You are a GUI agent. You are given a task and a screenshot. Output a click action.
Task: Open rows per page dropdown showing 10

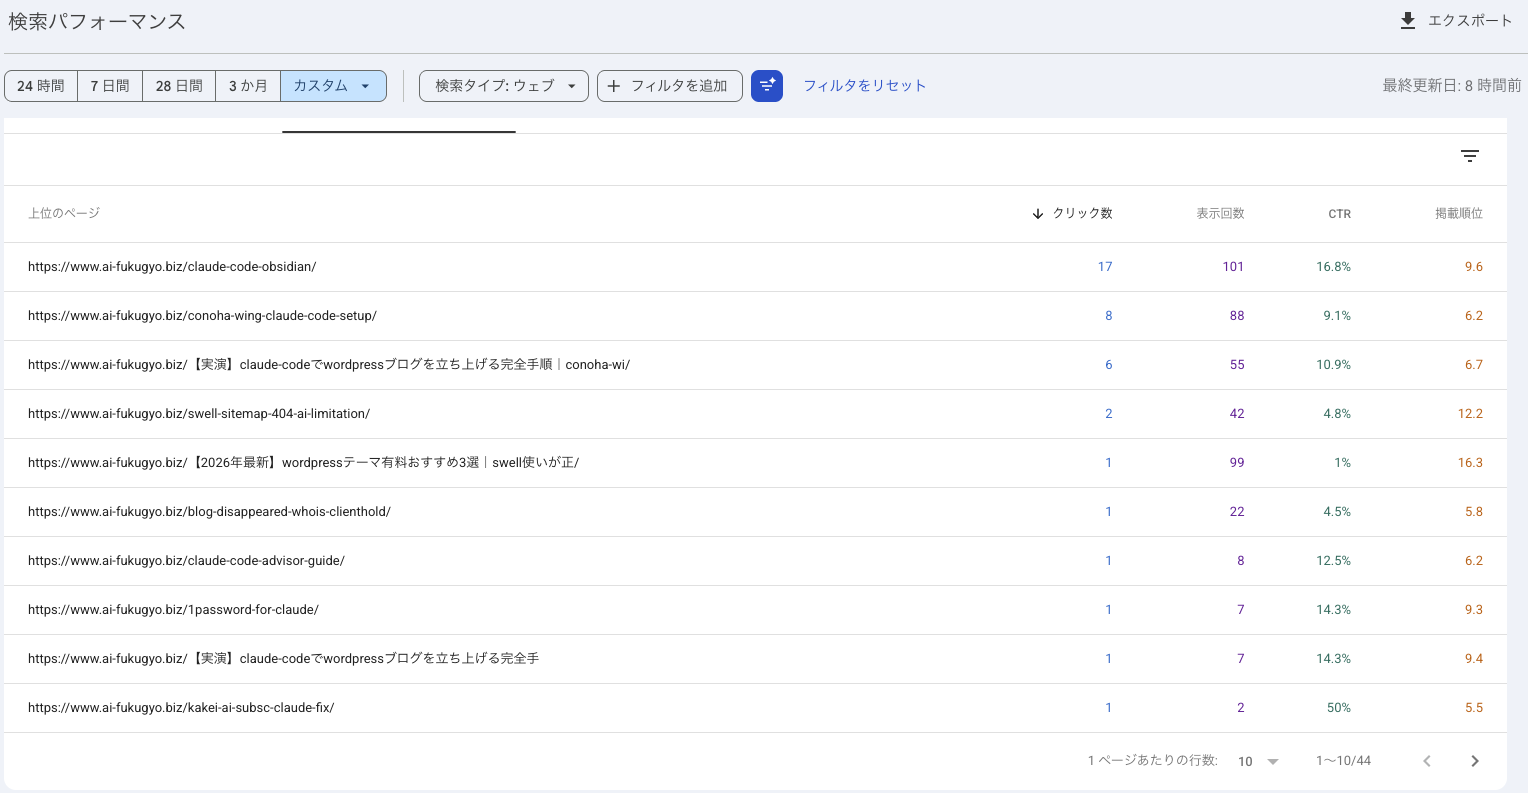1259,761
